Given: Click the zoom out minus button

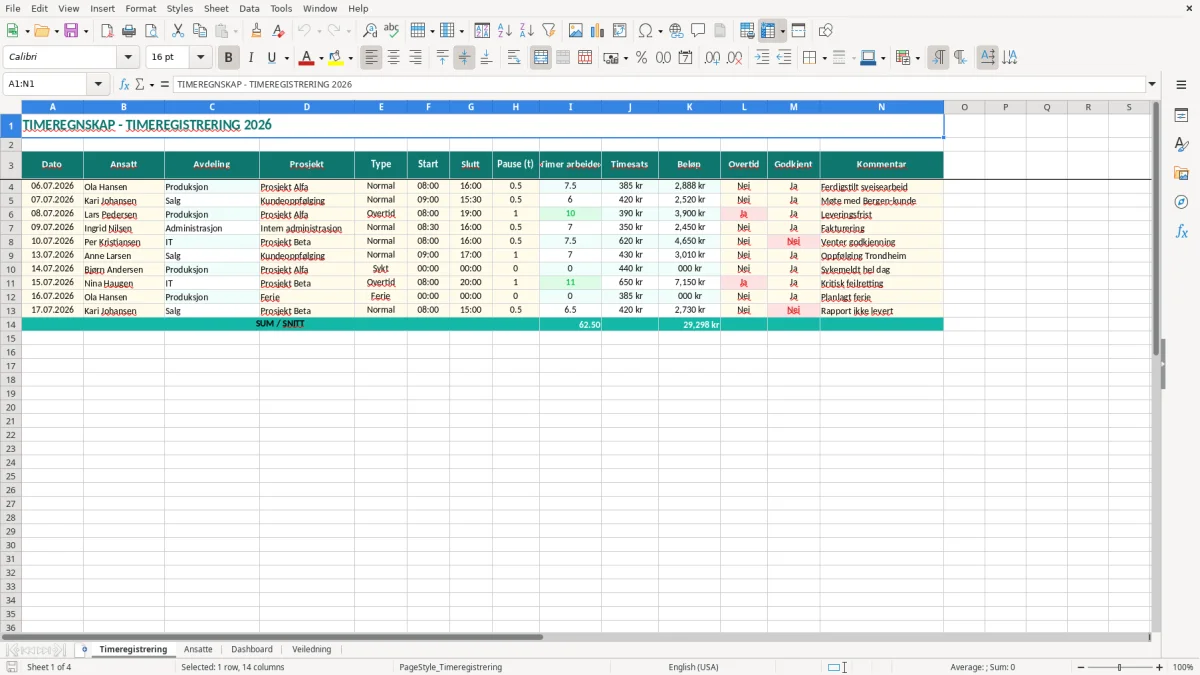Looking at the screenshot, I should pyautogui.click(x=1081, y=667).
